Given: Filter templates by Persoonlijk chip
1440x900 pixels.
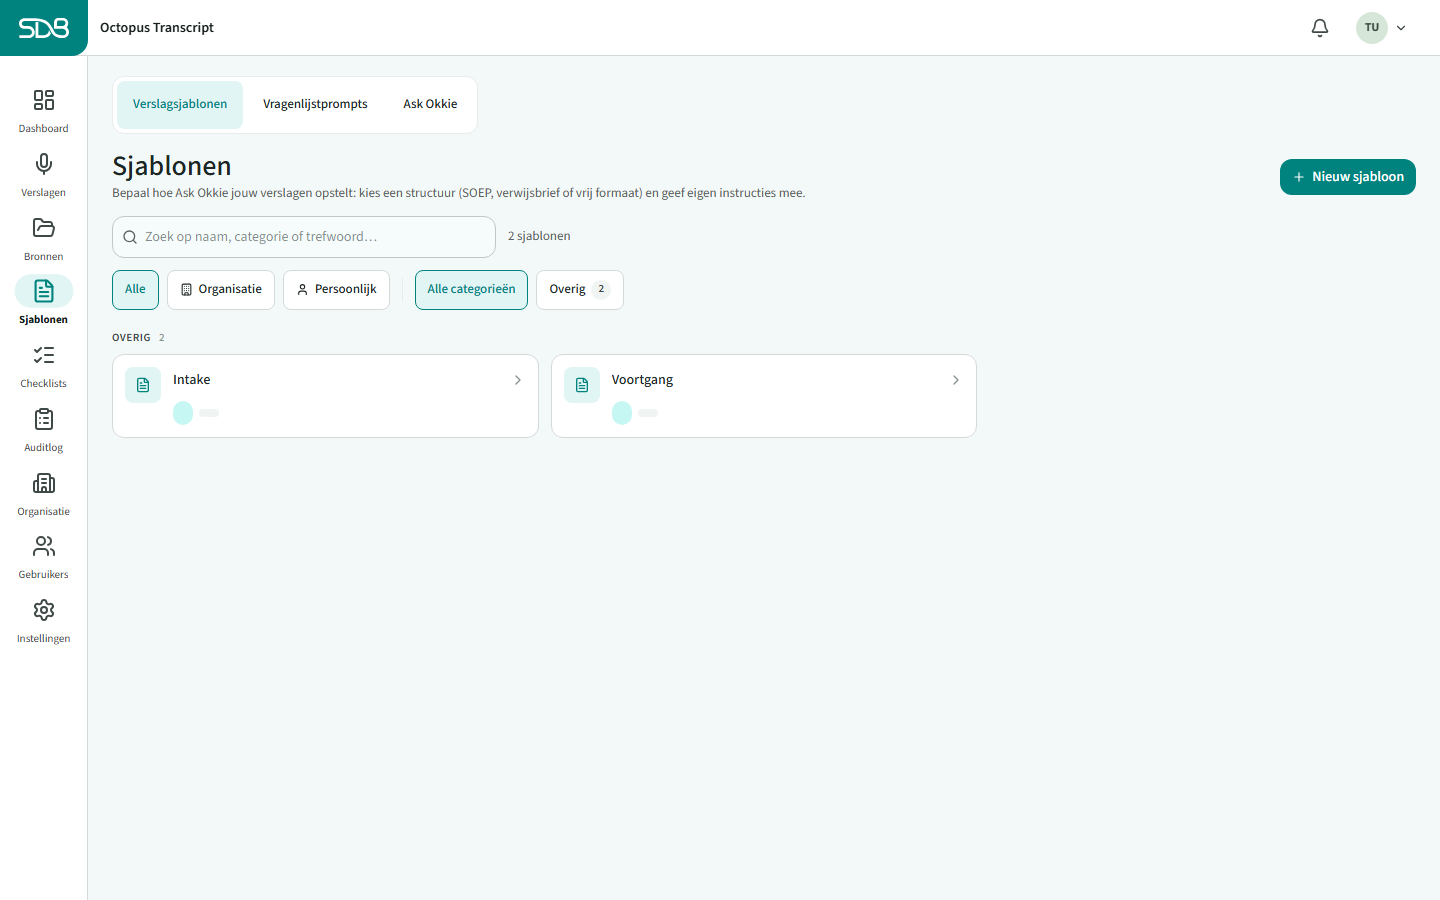Looking at the screenshot, I should click(336, 290).
